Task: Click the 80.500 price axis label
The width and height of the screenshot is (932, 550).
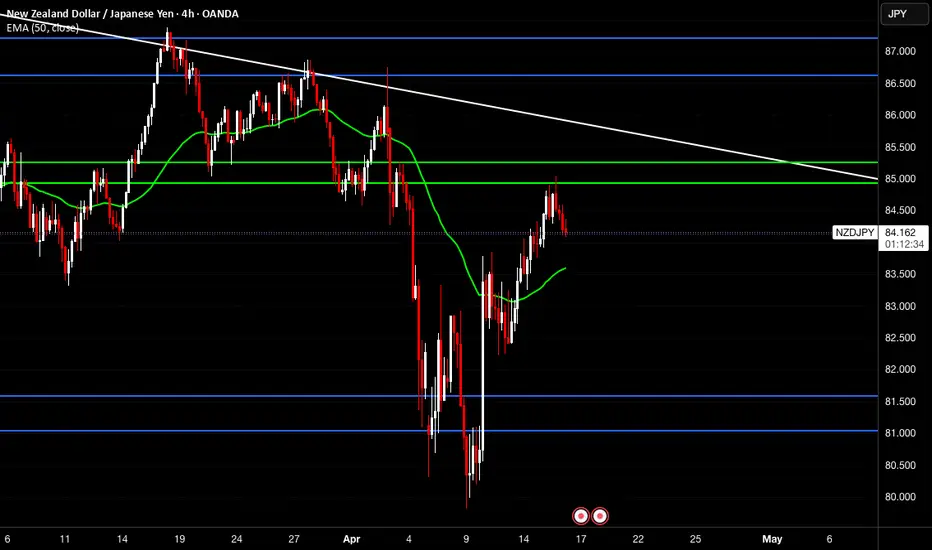Action: coord(900,465)
